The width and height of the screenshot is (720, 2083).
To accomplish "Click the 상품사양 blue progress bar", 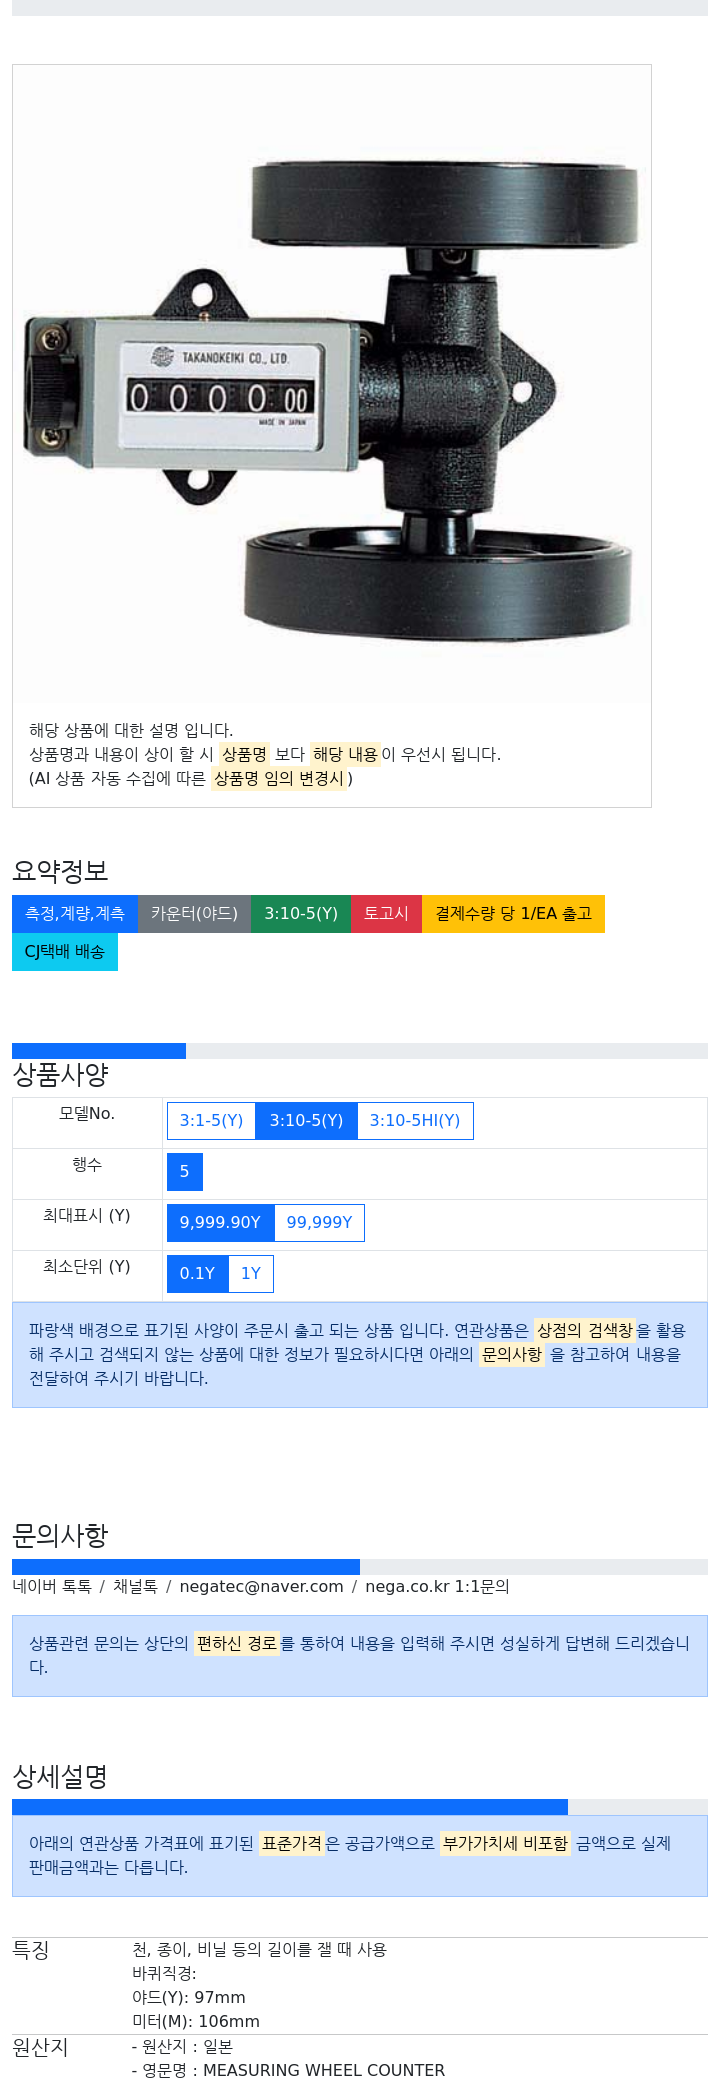I will (99, 1051).
